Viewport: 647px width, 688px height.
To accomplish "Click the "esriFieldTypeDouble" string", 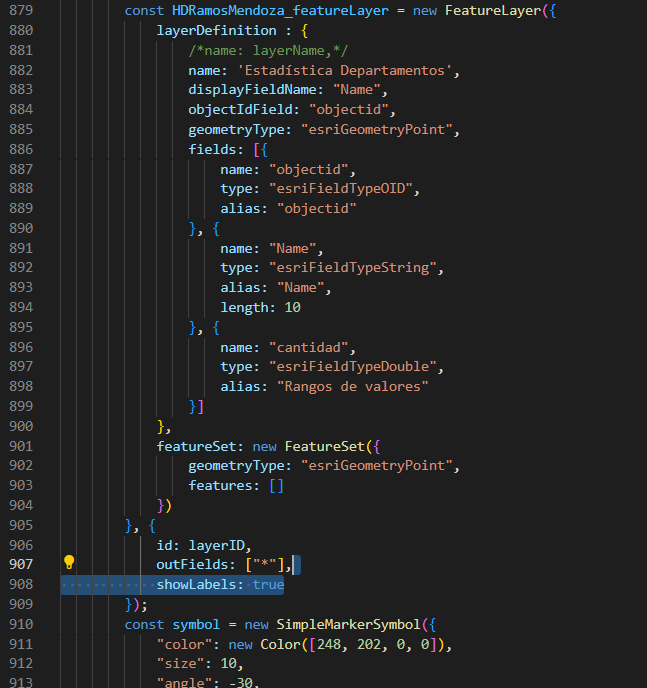I will [x=352, y=366].
